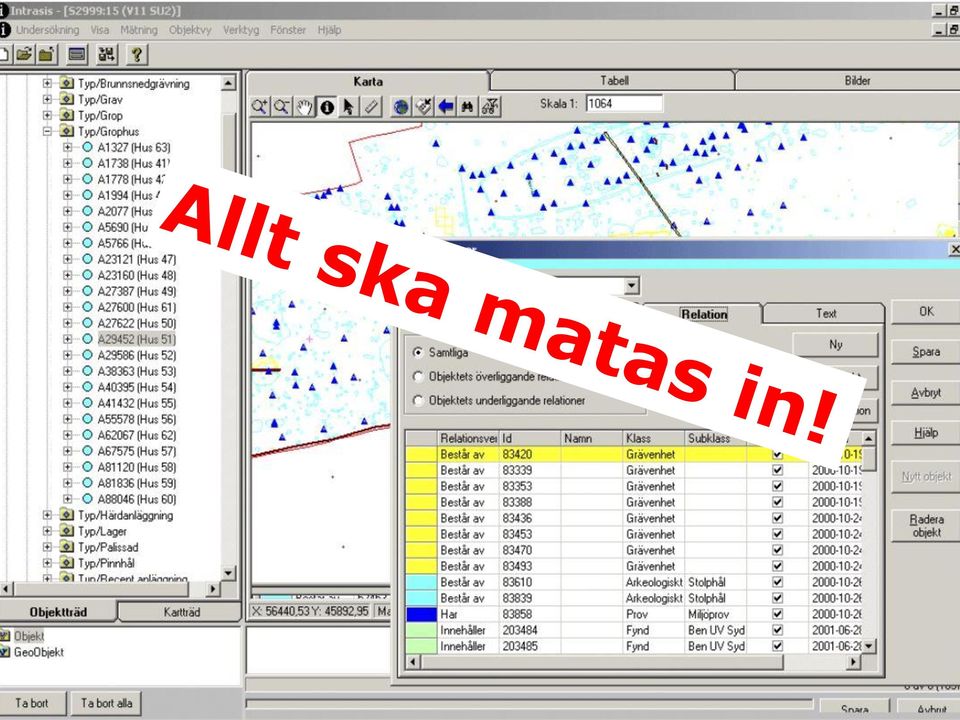The height and width of the screenshot is (720, 960).
Task: Click the Ny button
Action: [835, 344]
